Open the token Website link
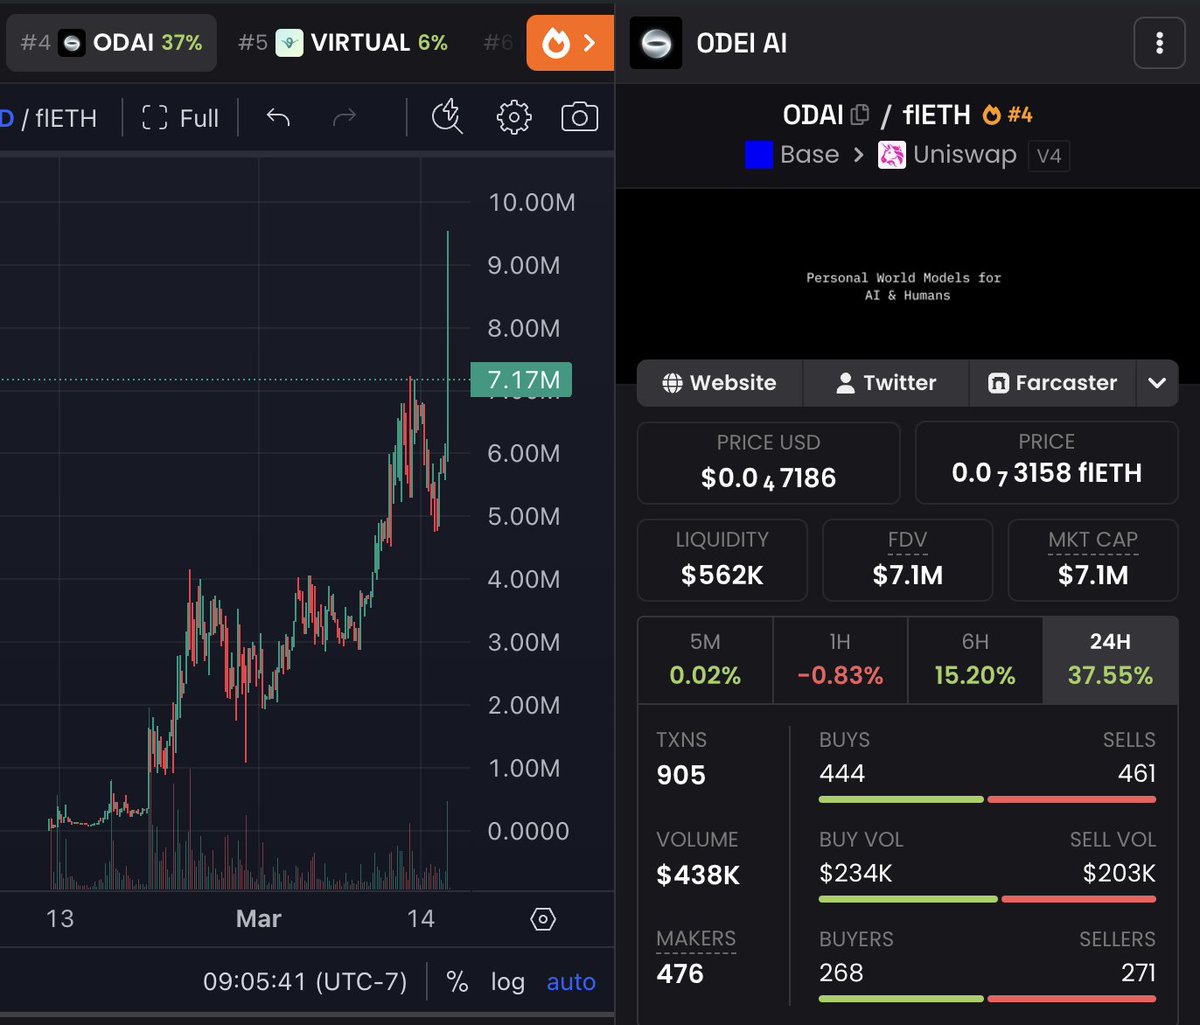The width and height of the screenshot is (1200, 1025). tap(720, 383)
